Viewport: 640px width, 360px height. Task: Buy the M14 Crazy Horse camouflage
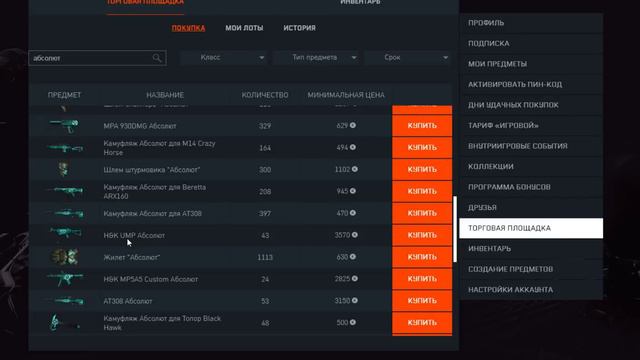coord(422,147)
